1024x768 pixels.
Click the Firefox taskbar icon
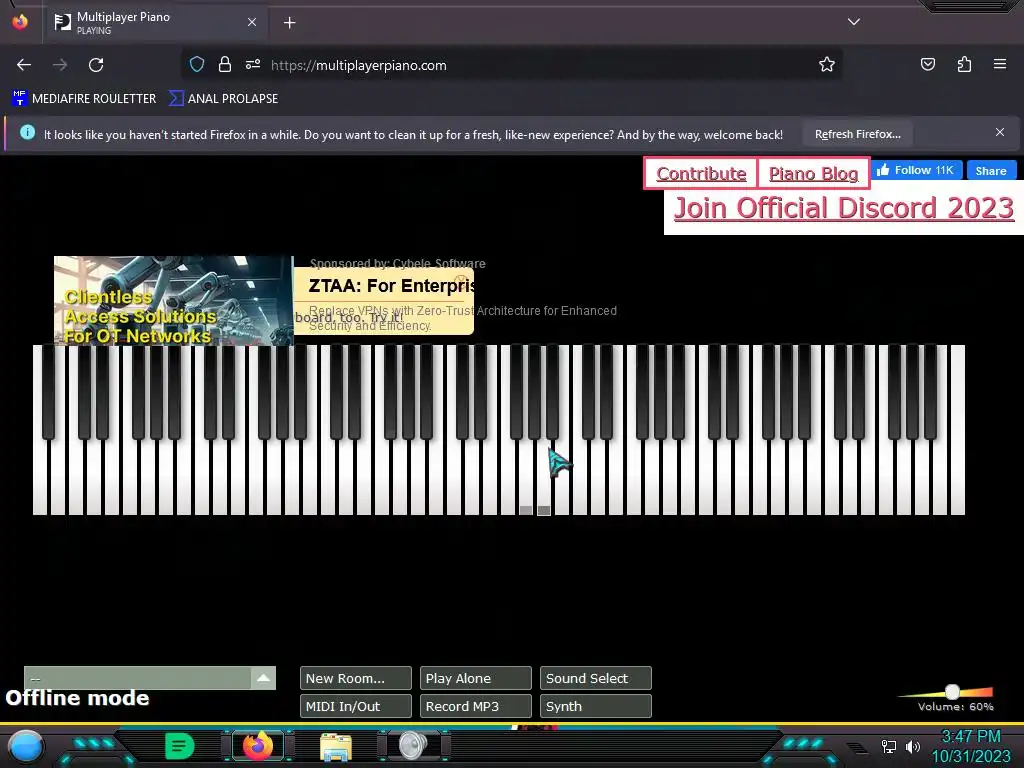[257, 746]
